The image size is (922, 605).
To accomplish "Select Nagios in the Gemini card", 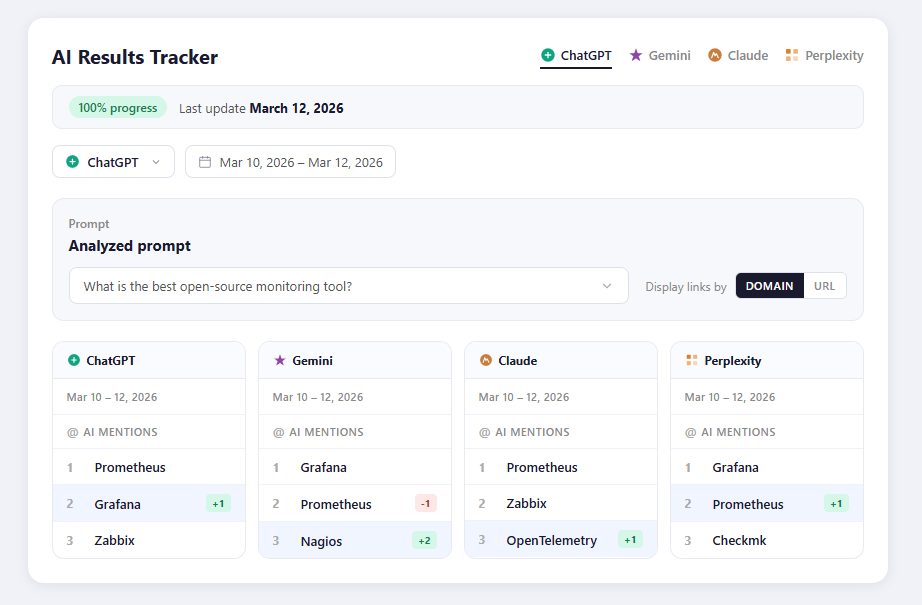I will point(355,540).
